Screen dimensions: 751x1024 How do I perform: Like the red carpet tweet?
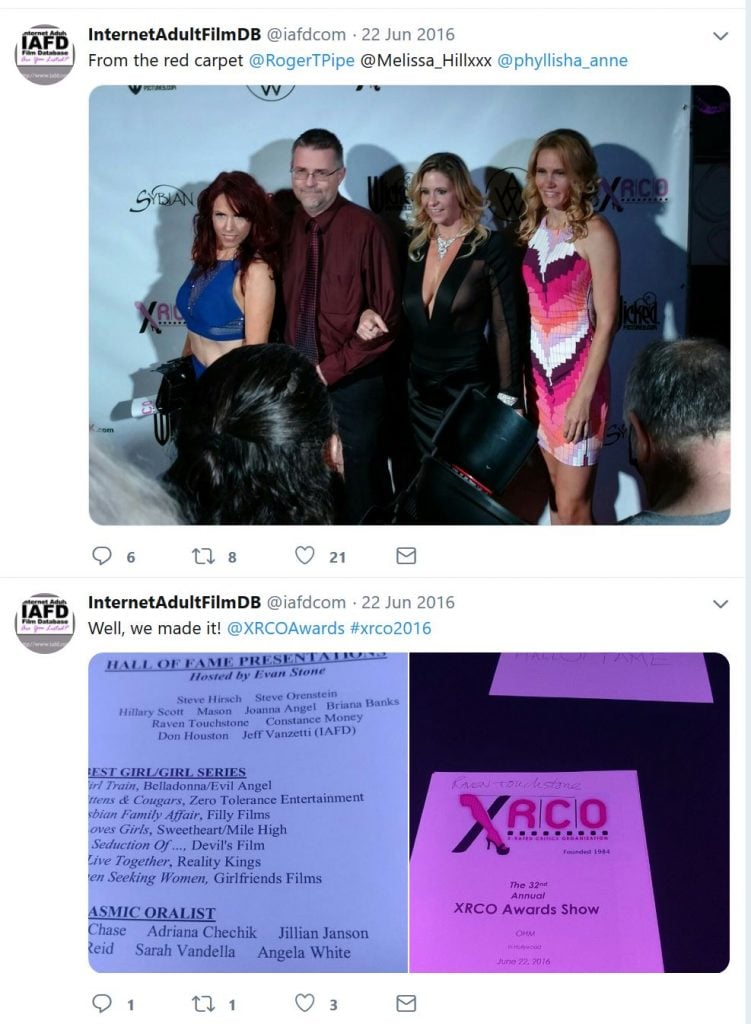click(x=304, y=556)
